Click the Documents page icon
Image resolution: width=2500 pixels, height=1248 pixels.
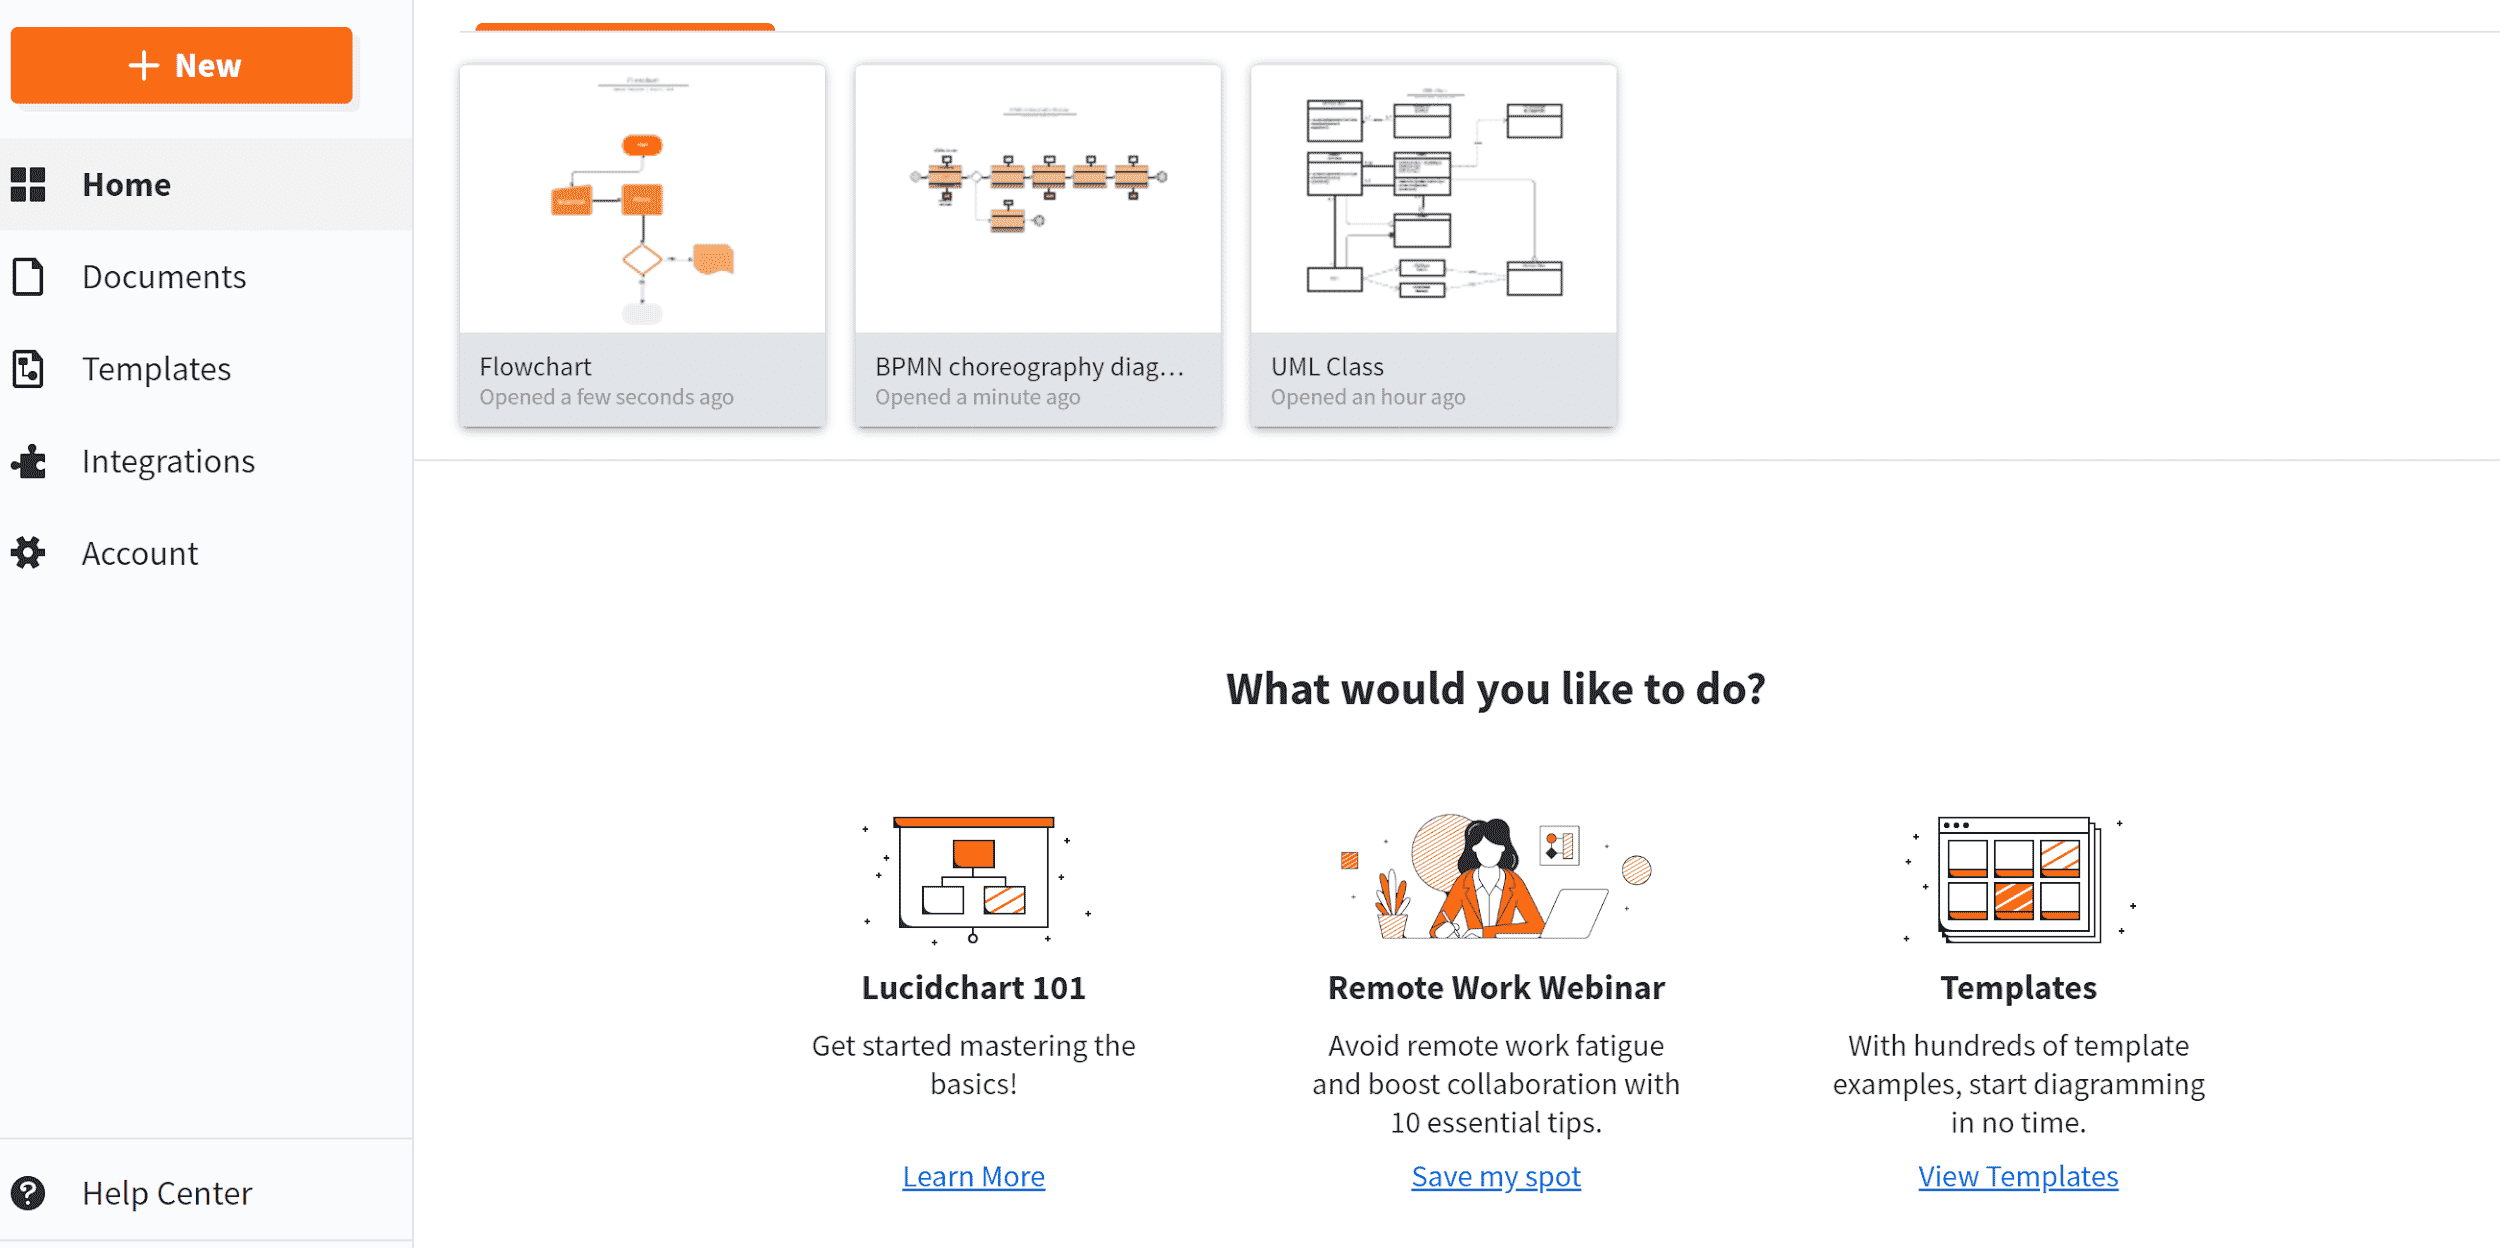pyautogui.click(x=28, y=276)
